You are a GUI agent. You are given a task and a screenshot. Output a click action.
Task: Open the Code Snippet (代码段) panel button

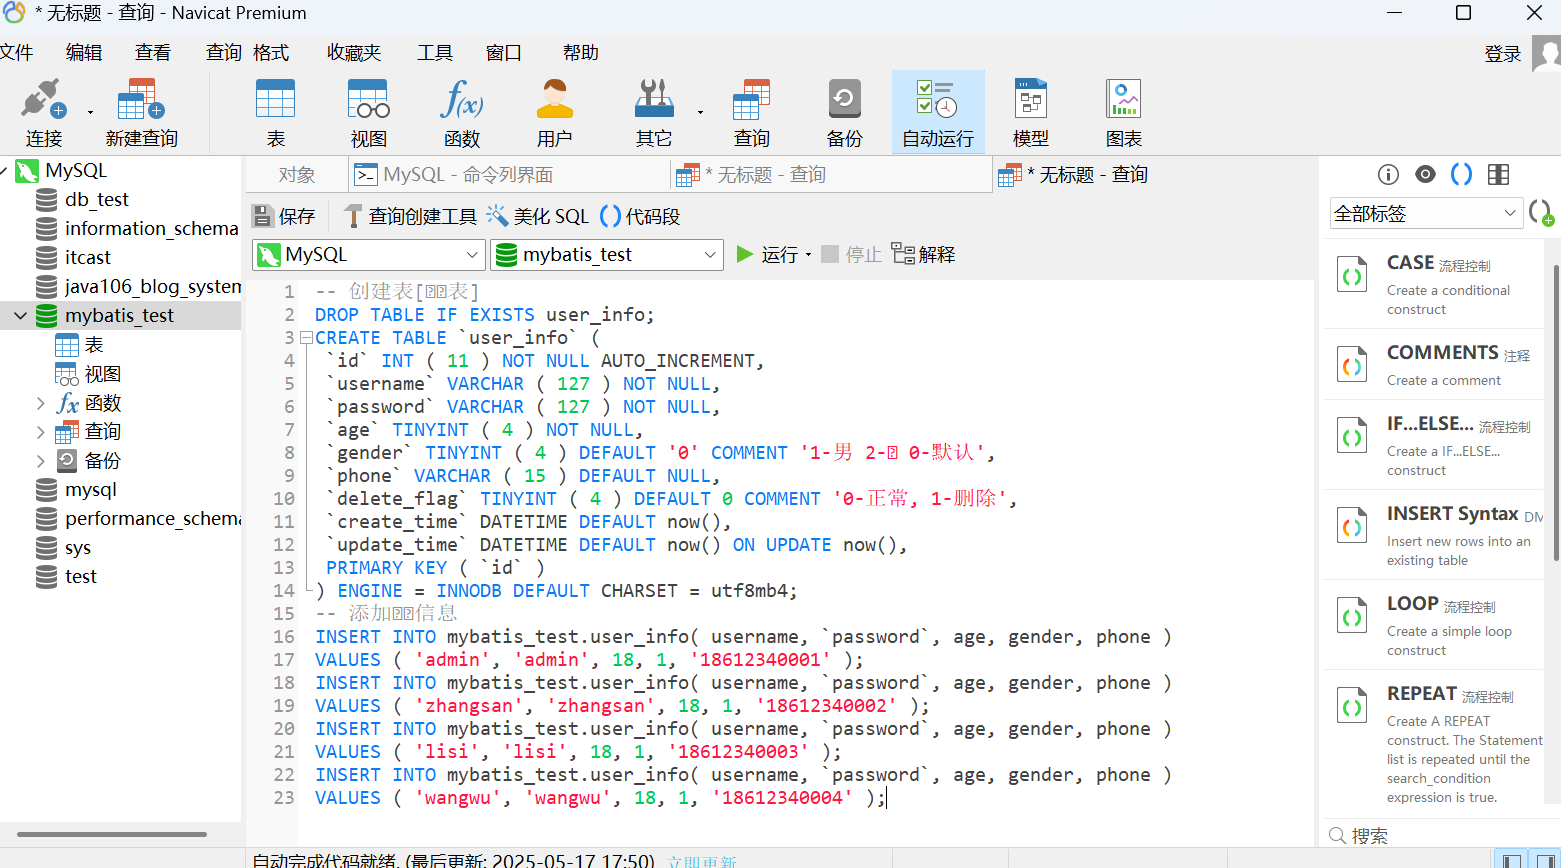coord(640,216)
